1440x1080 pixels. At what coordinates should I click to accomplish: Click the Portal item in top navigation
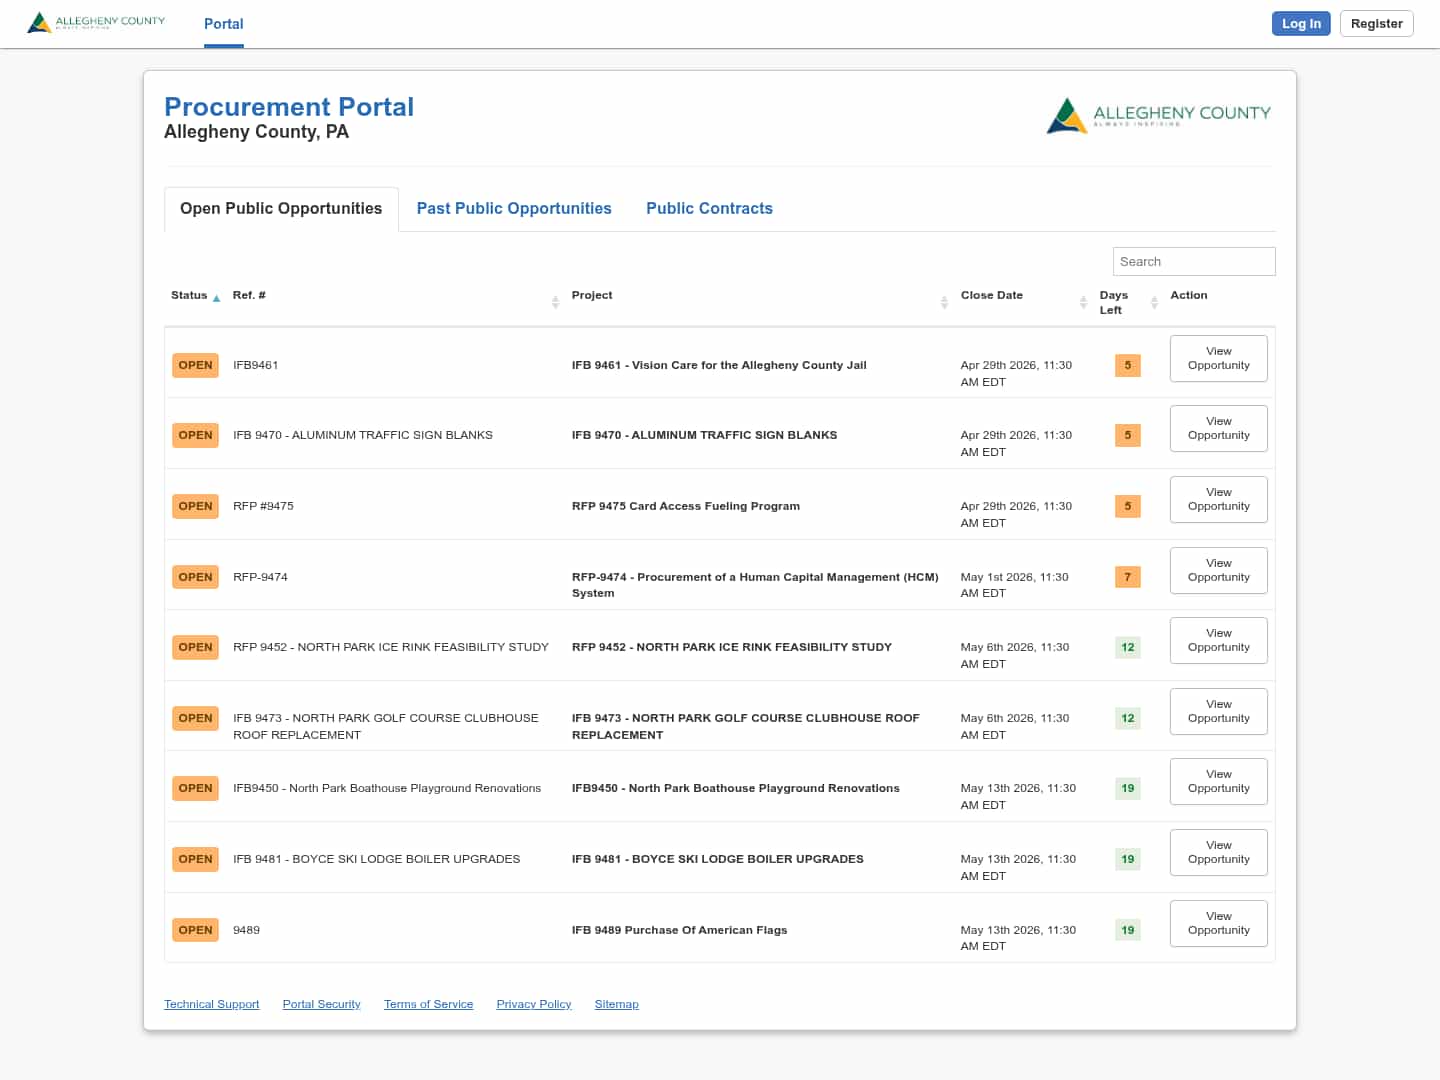tap(223, 24)
